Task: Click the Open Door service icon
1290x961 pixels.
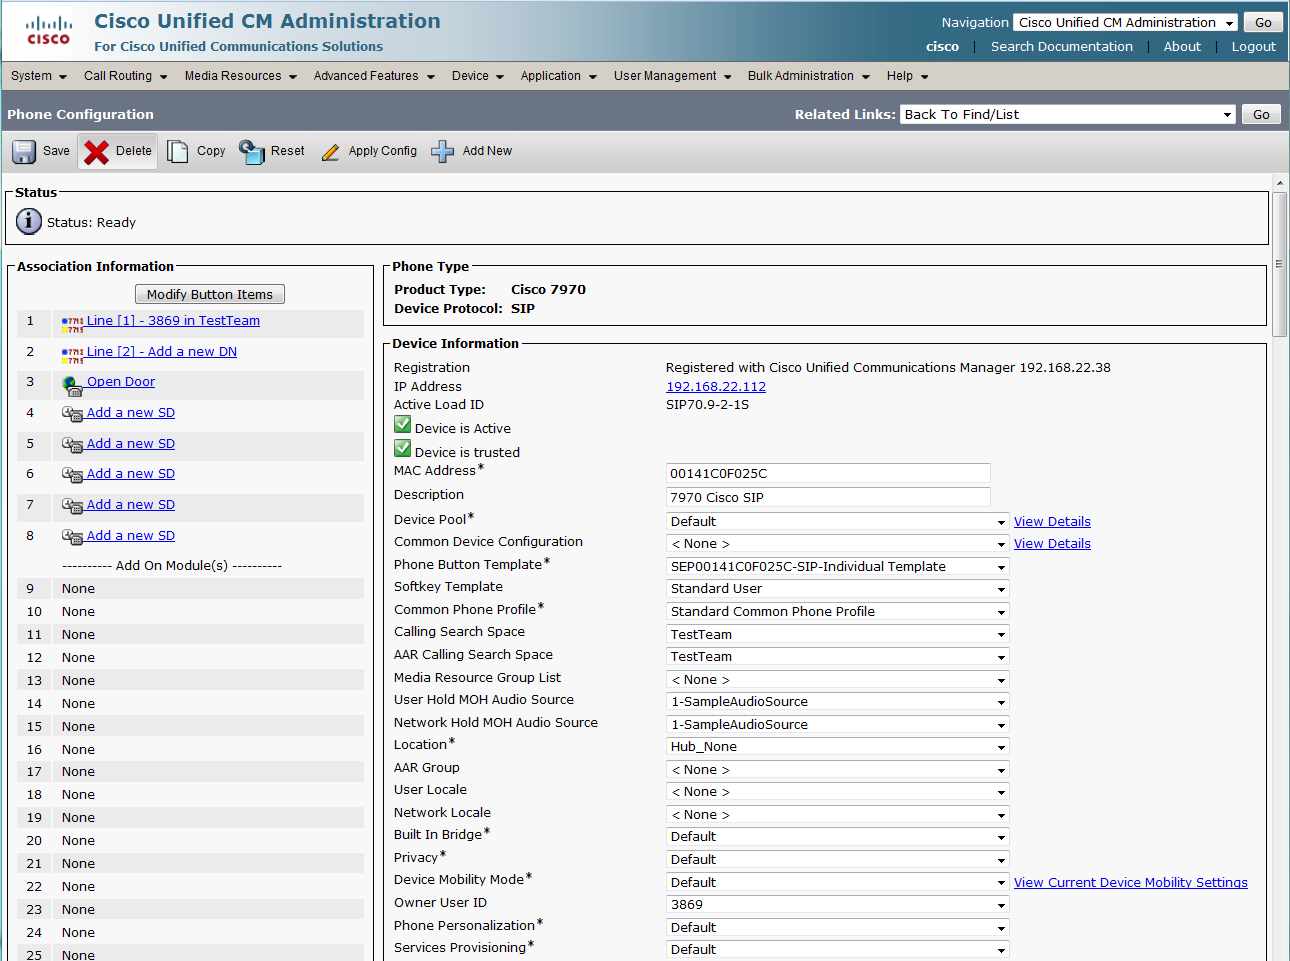Action: click(x=72, y=385)
